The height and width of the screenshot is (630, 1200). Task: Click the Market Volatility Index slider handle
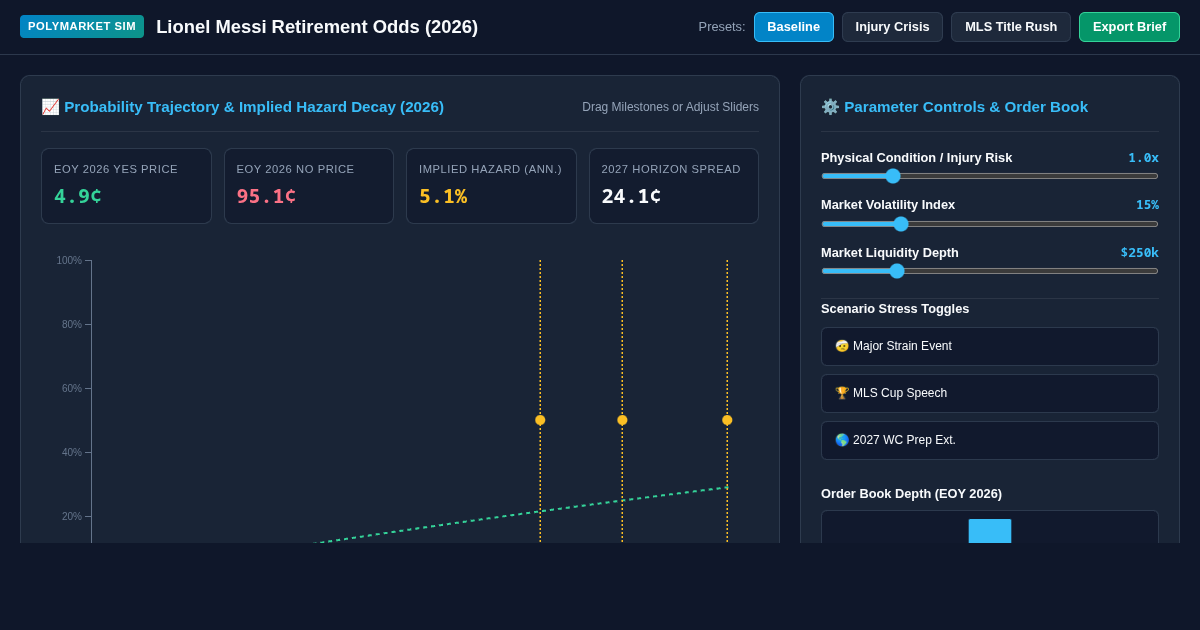901,224
